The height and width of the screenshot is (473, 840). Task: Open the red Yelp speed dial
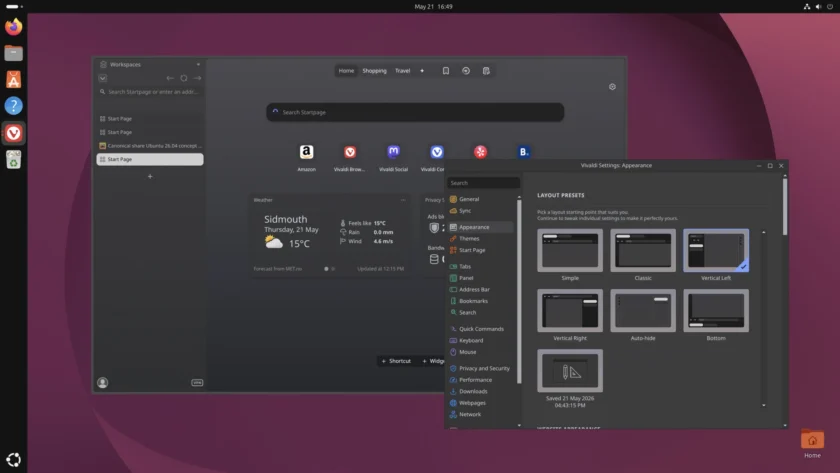click(481, 152)
